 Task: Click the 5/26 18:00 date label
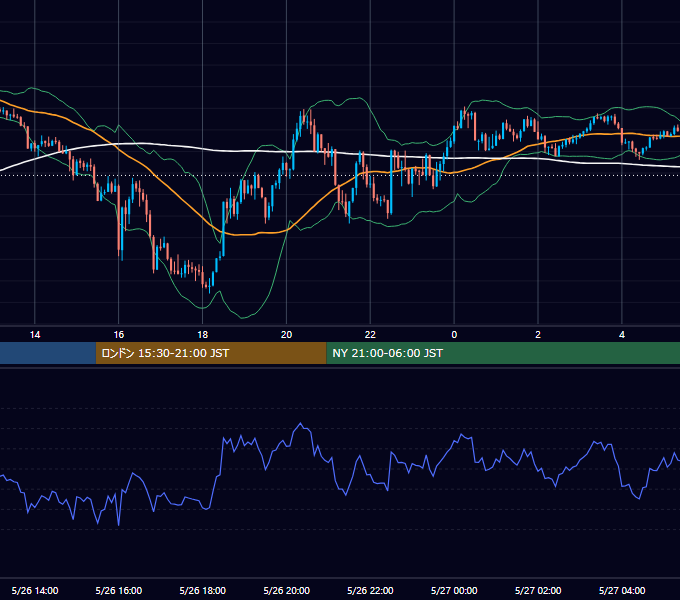point(203,590)
